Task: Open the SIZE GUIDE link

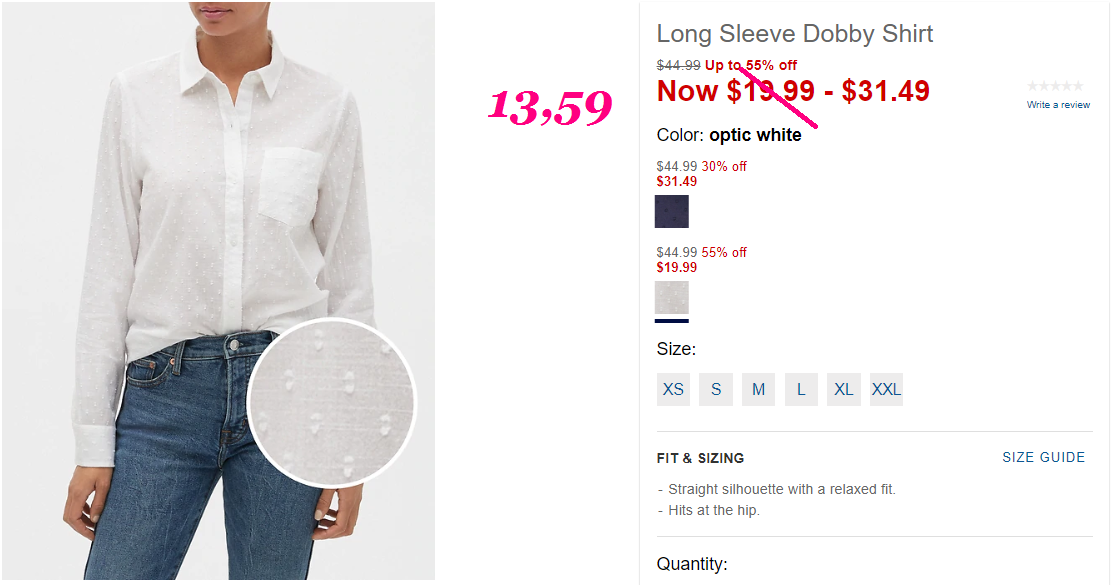Action: [1043, 457]
